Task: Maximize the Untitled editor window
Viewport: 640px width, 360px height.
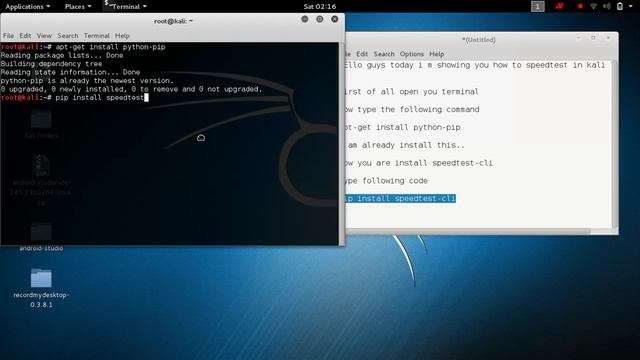Action: point(593,38)
